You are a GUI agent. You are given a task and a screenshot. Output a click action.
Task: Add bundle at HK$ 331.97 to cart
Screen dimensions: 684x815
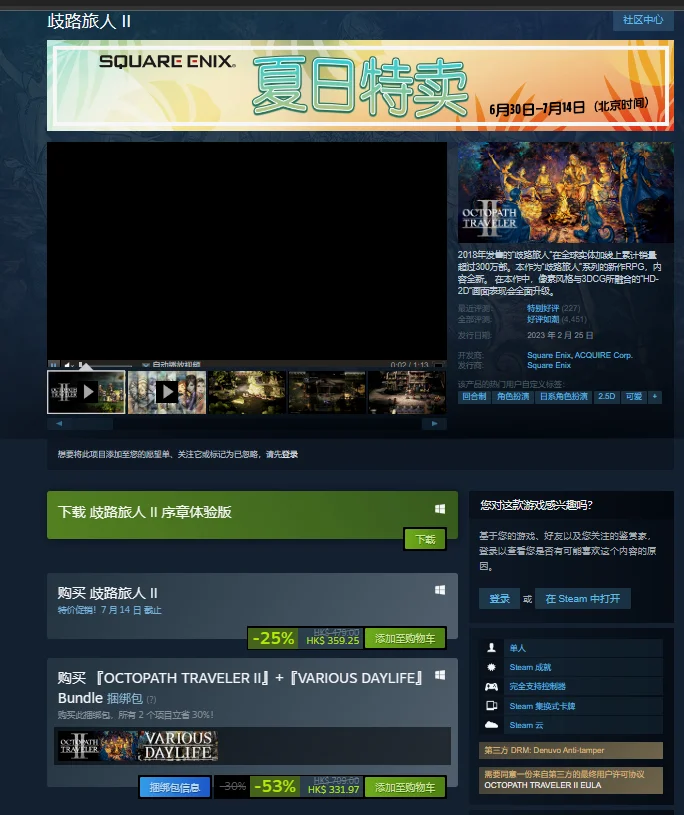tap(405, 787)
